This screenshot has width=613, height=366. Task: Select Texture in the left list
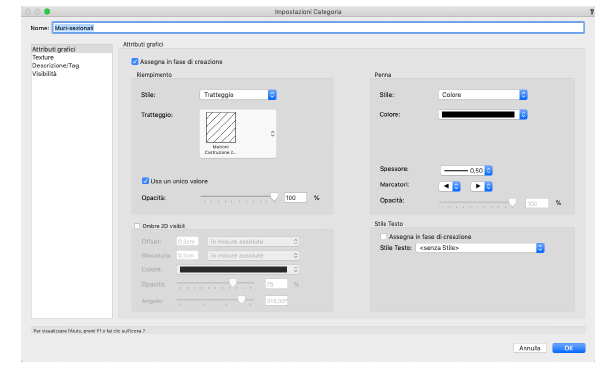[72, 57]
